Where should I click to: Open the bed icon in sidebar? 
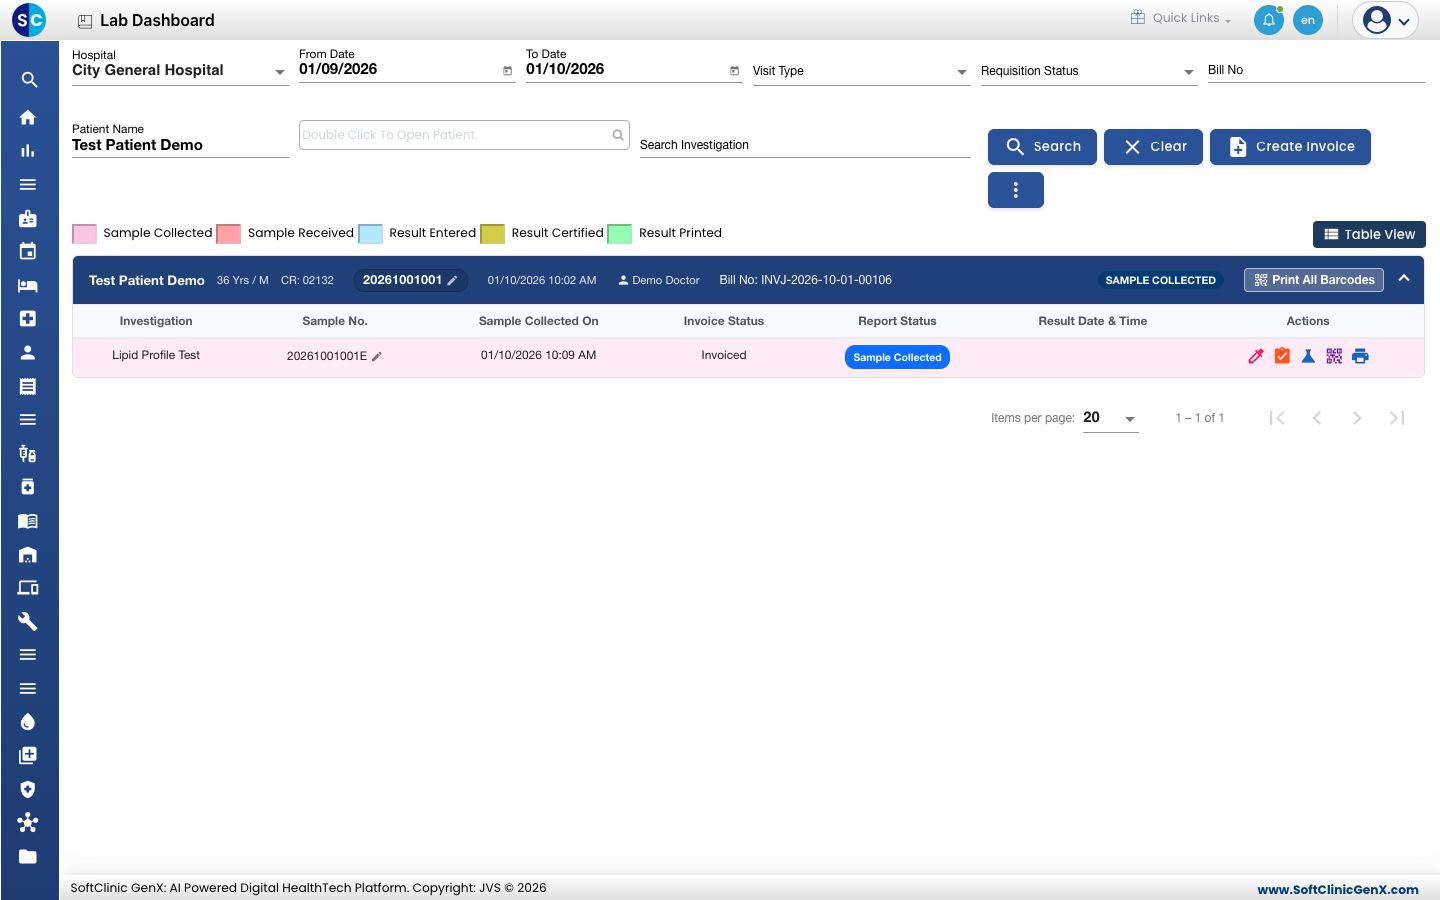coord(28,285)
